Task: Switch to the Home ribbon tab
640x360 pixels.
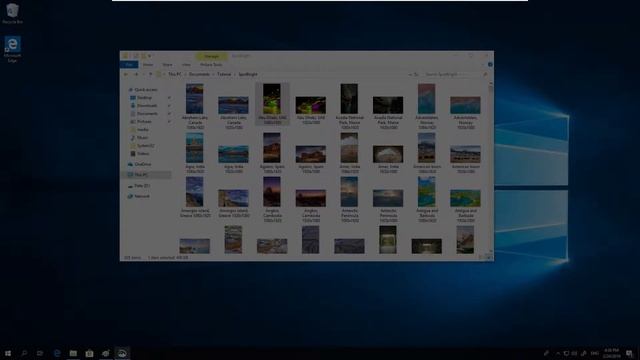Action: [x=148, y=64]
